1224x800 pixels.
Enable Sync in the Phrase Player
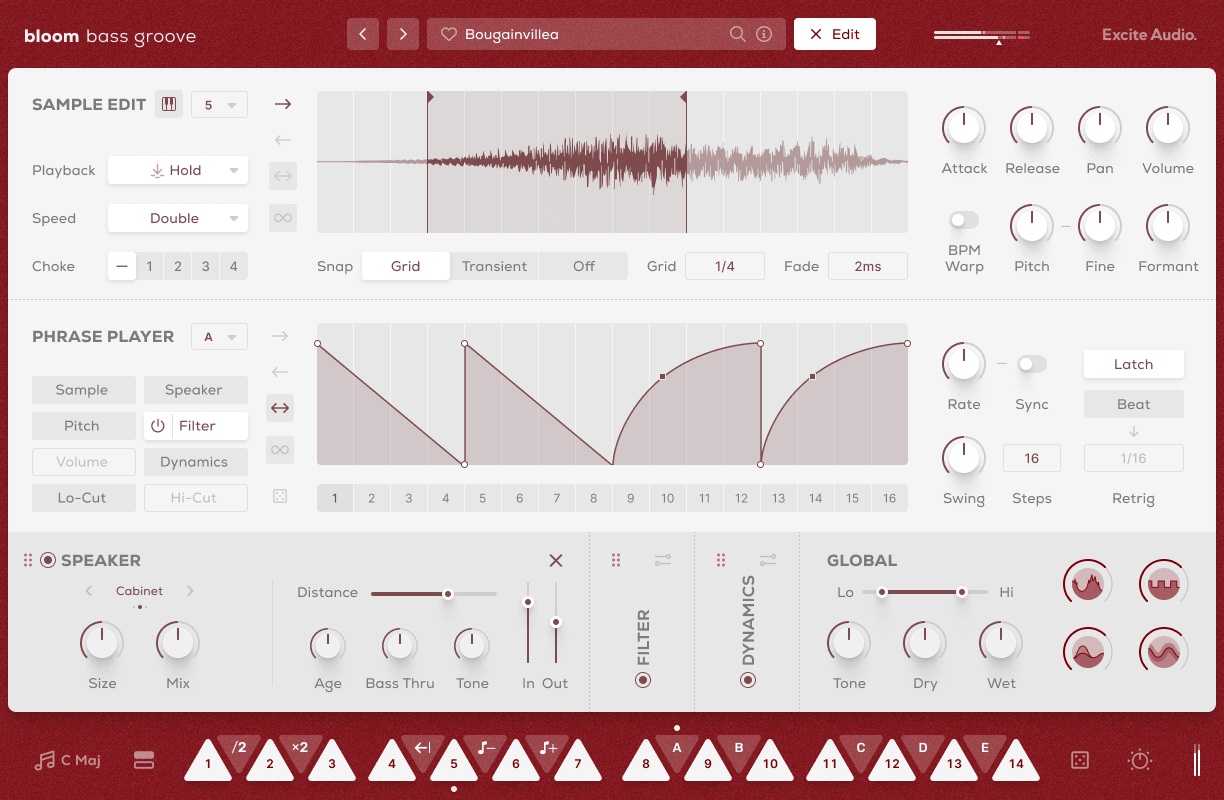coord(1031,364)
